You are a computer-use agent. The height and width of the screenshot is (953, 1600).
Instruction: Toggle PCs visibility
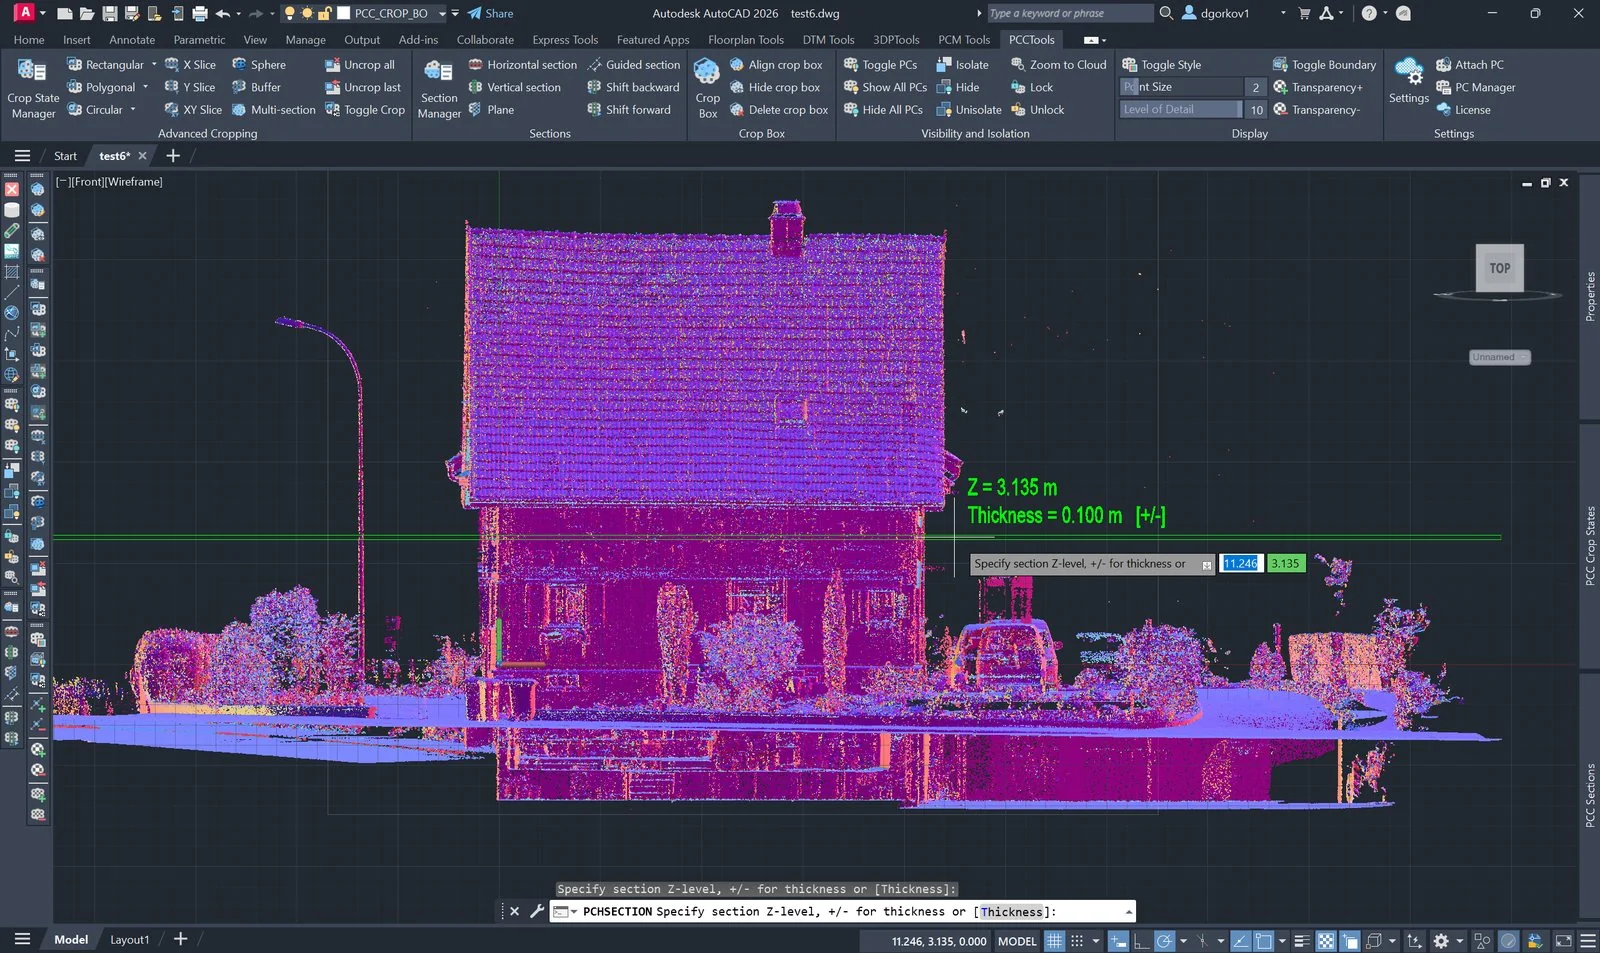[880, 64]
